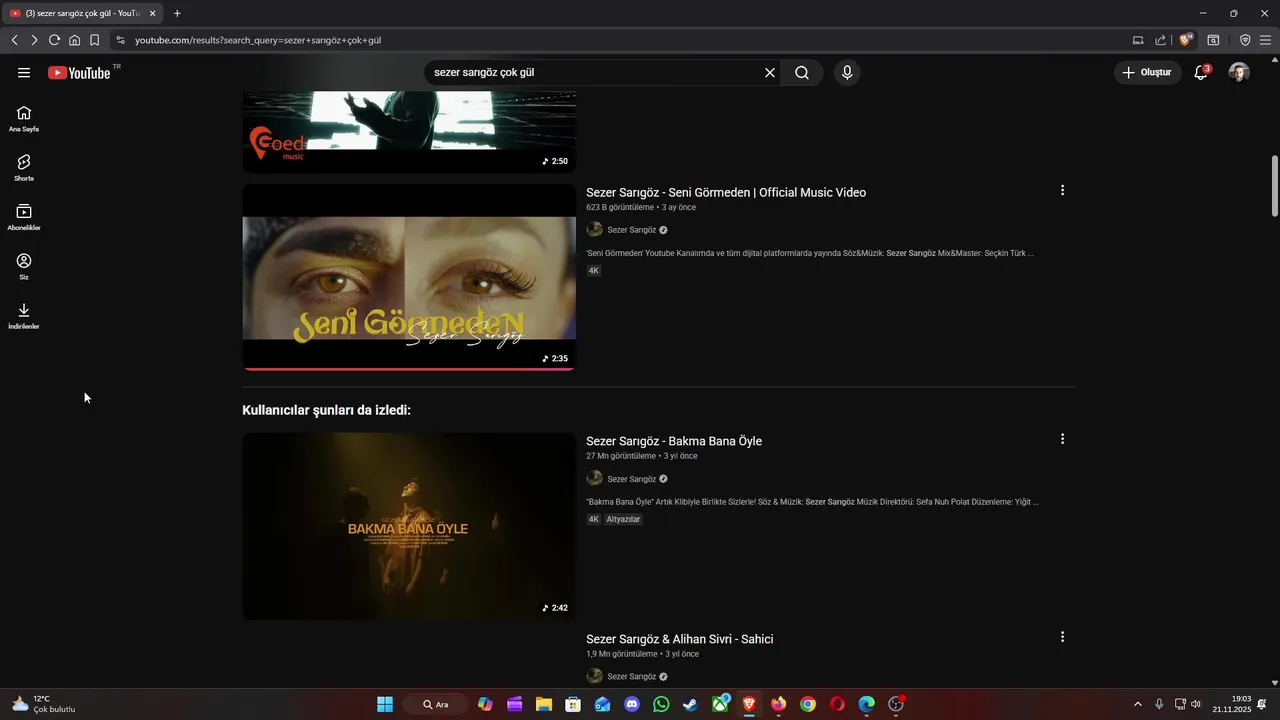Screen dimensions: 1280x720
Task: Start voice search with microphone
Action: click(847, 73)
